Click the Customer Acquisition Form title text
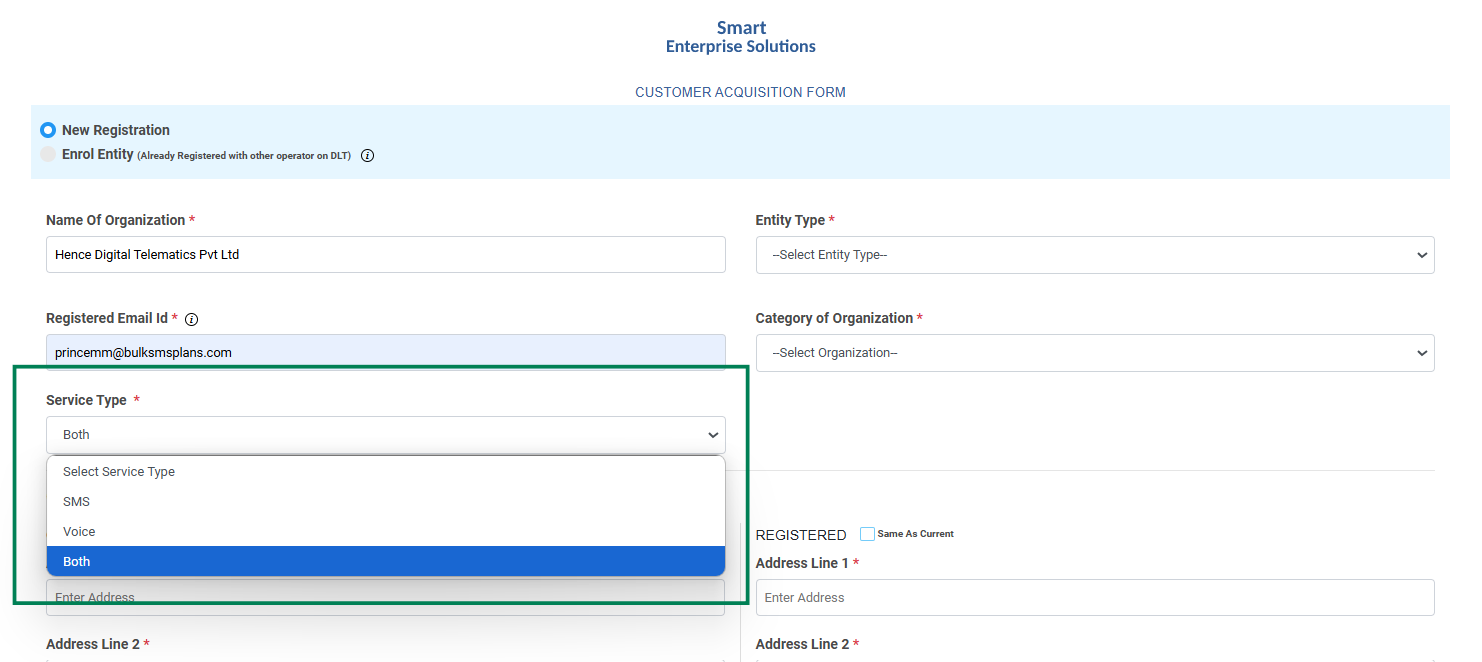1482x662 pixels. pos(741,92)
